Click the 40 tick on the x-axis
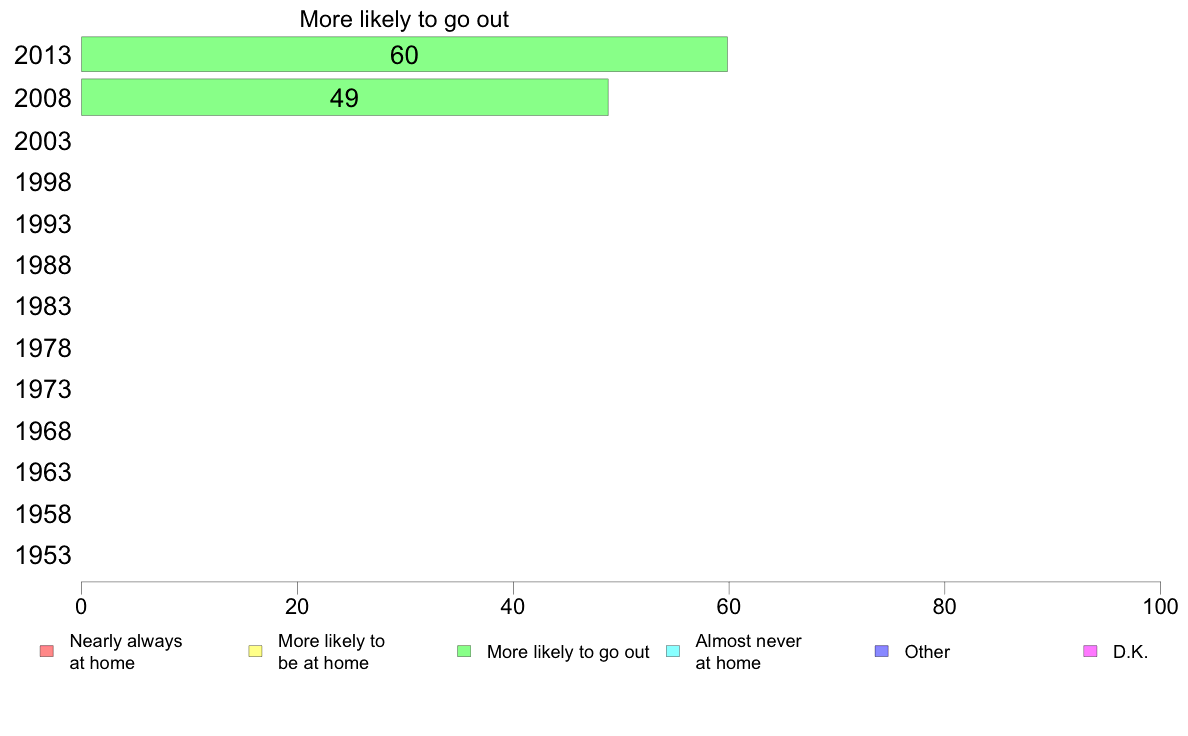Screen dimensions: 1188x736 coord(513,606)
